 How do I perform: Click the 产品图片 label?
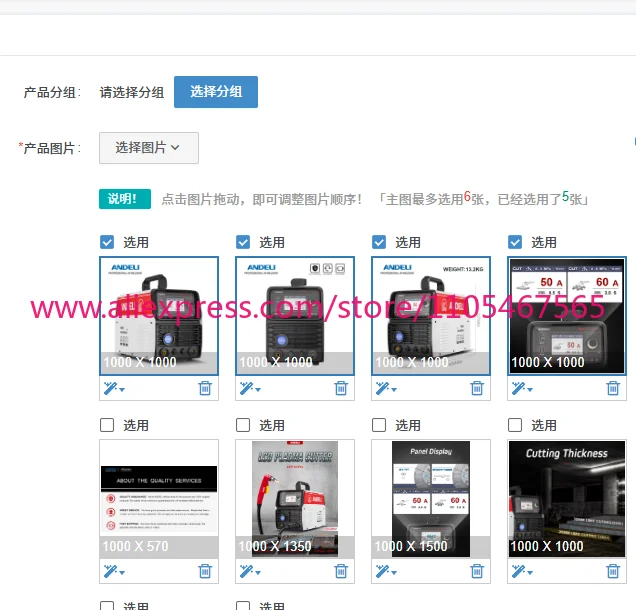coord(50,148)
